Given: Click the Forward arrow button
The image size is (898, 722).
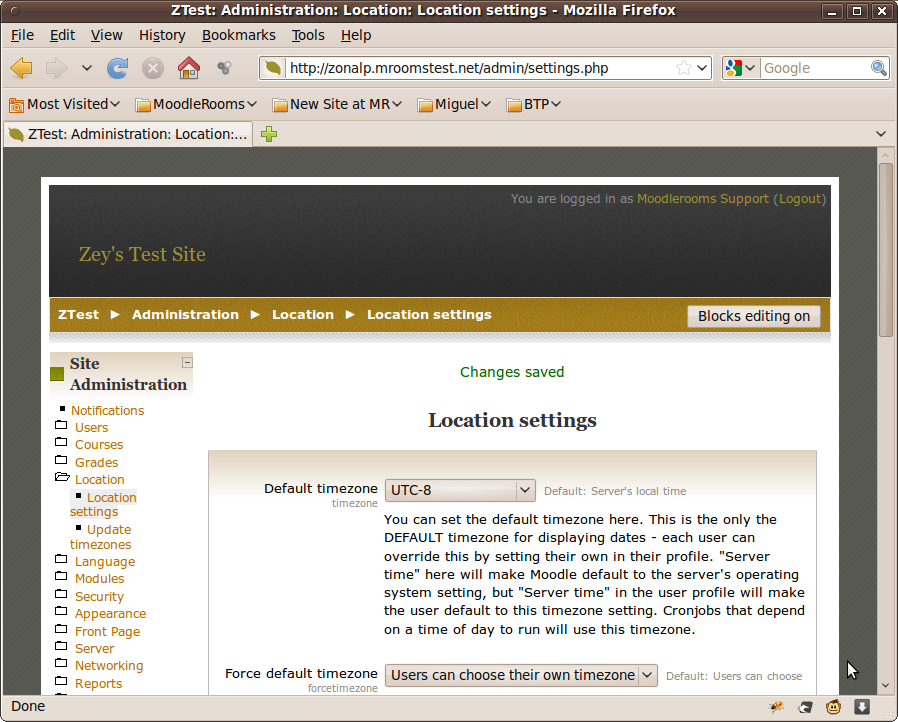Looking at the screenshot, I should click(x=56, y=68).
